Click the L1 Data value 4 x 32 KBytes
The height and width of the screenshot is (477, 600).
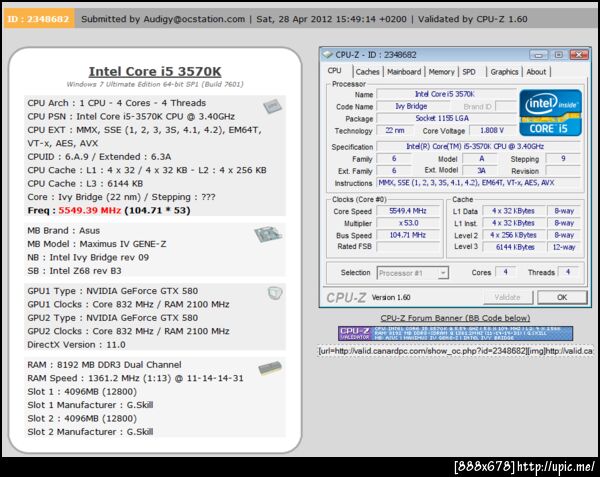tap(513, 211)
